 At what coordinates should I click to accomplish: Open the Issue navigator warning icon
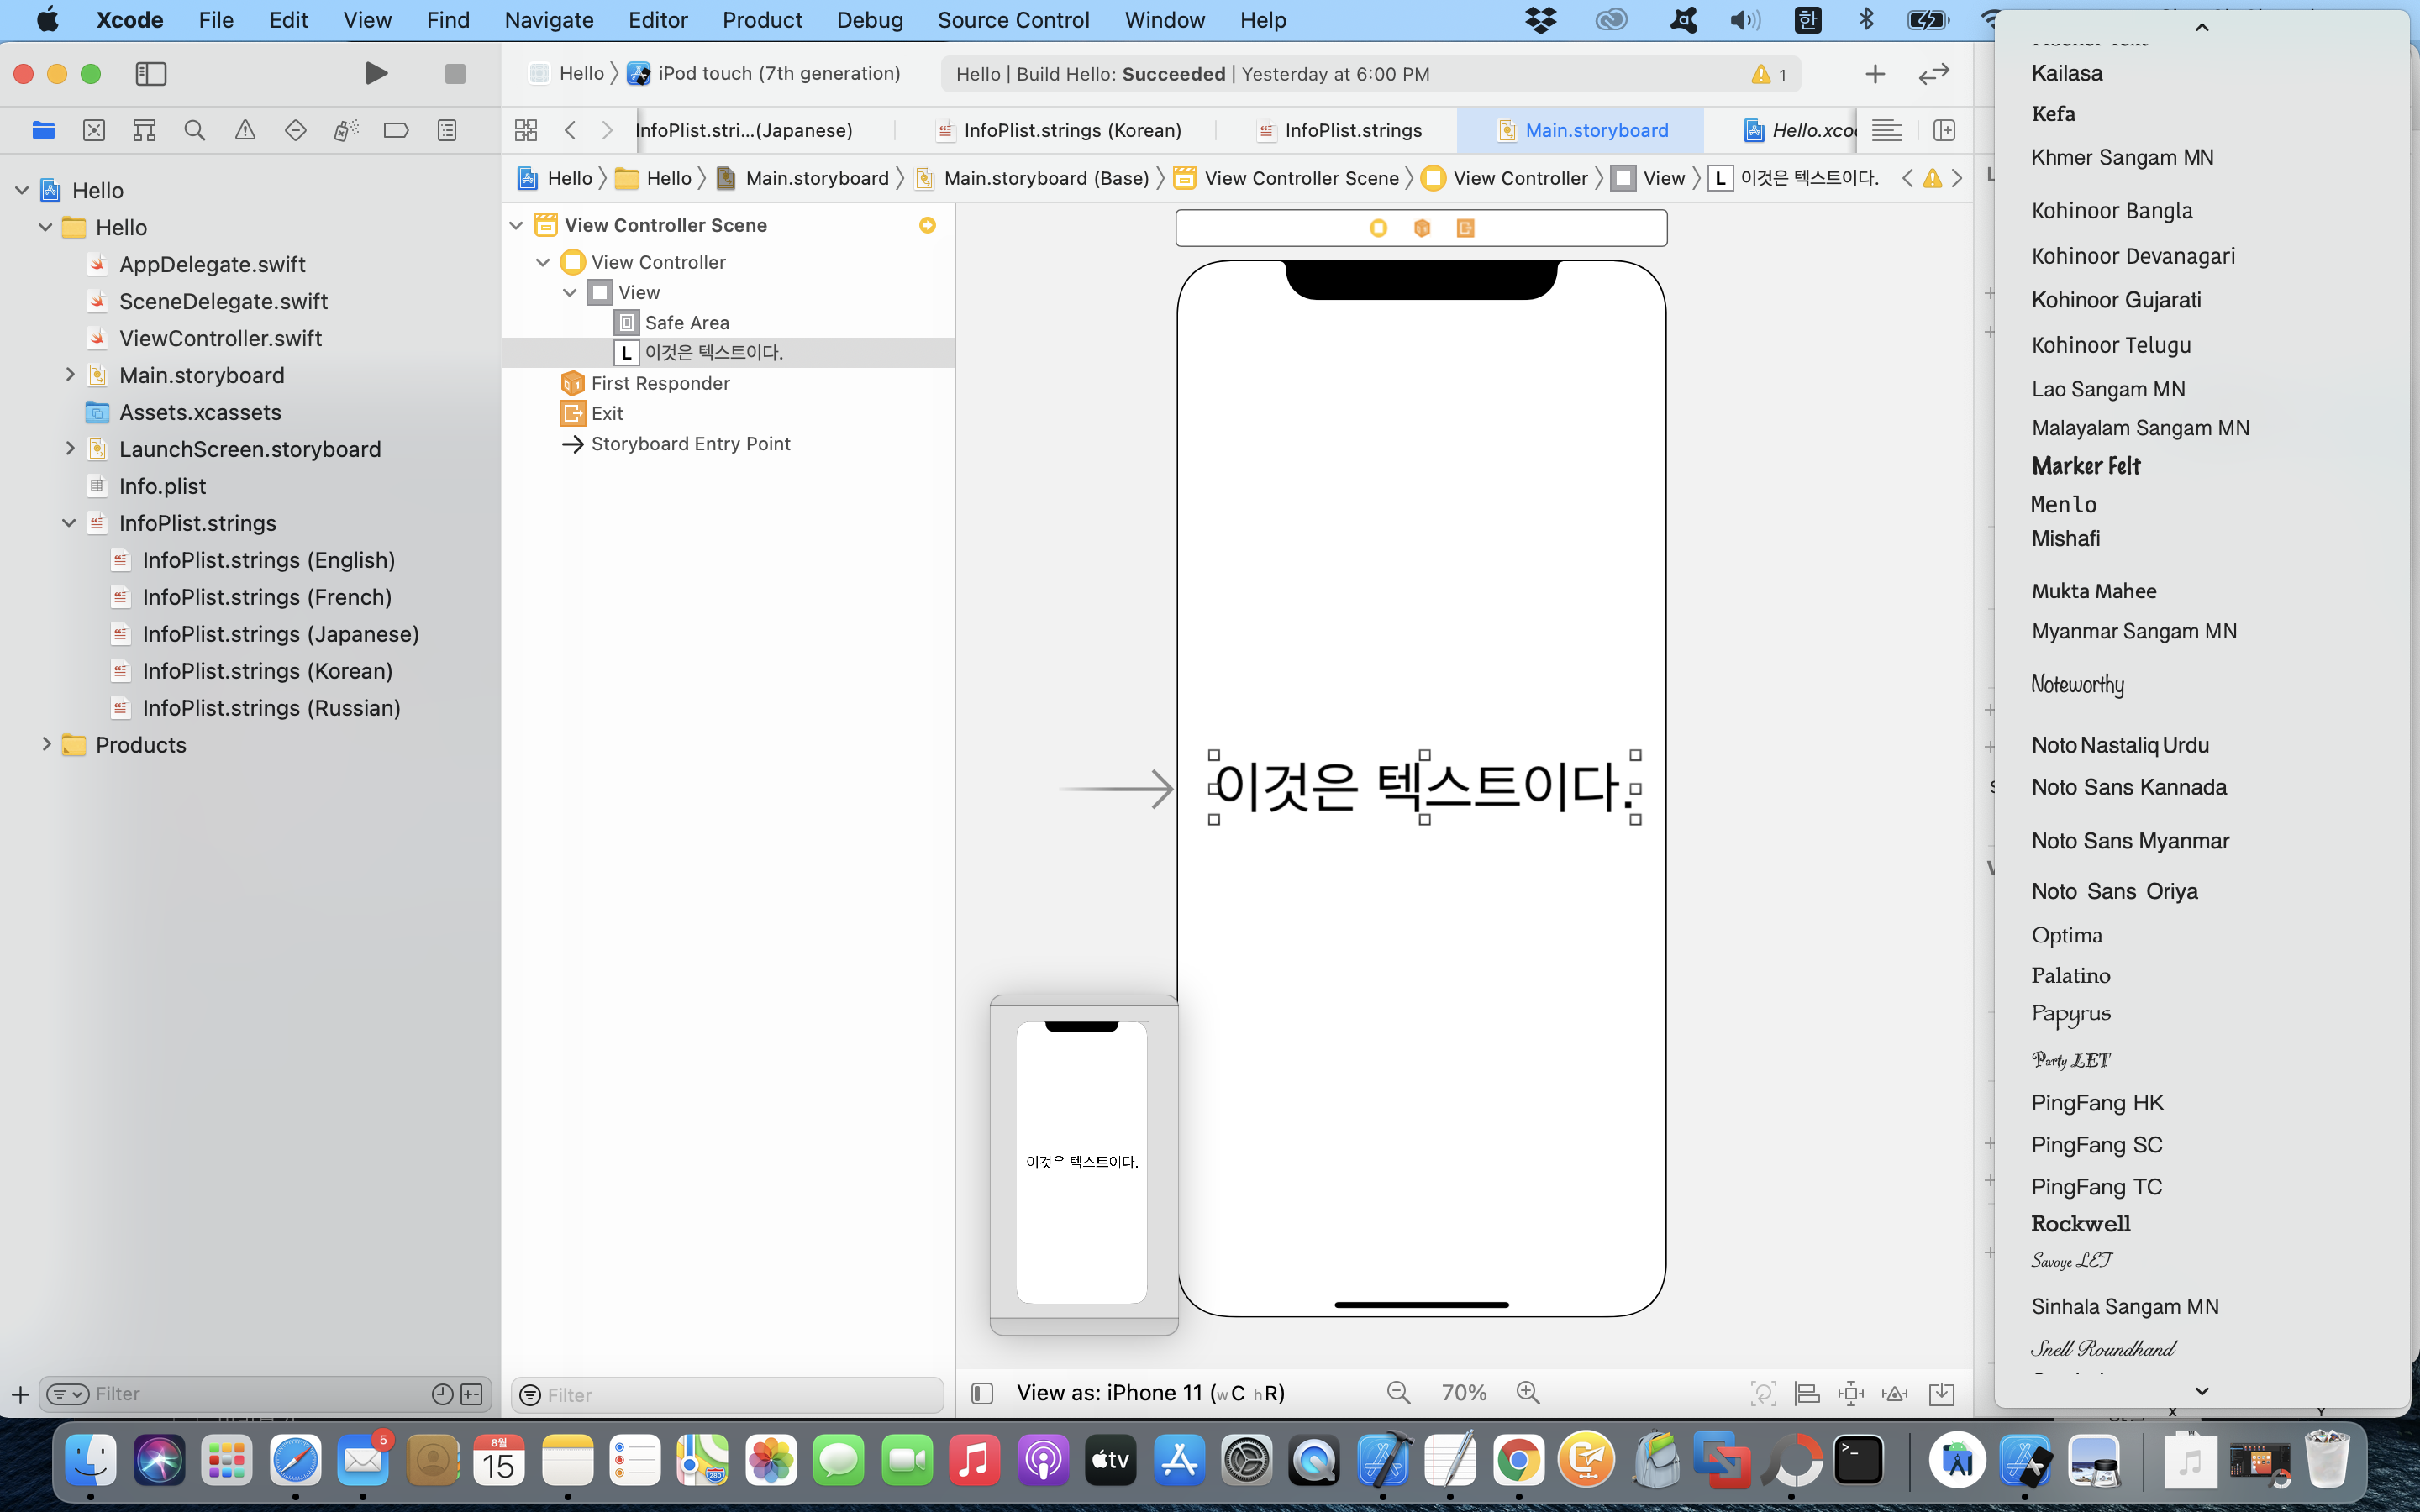point(245,130)
